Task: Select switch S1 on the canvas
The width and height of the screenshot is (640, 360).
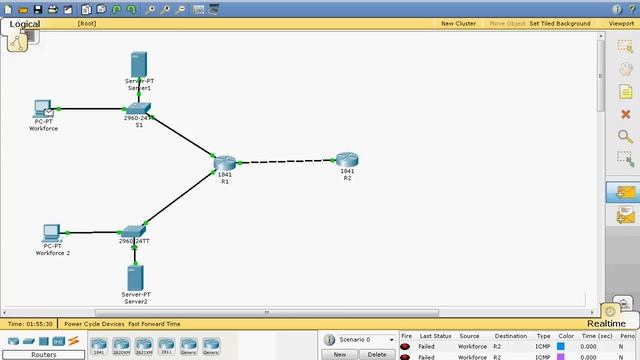Action: pos(138,109)
